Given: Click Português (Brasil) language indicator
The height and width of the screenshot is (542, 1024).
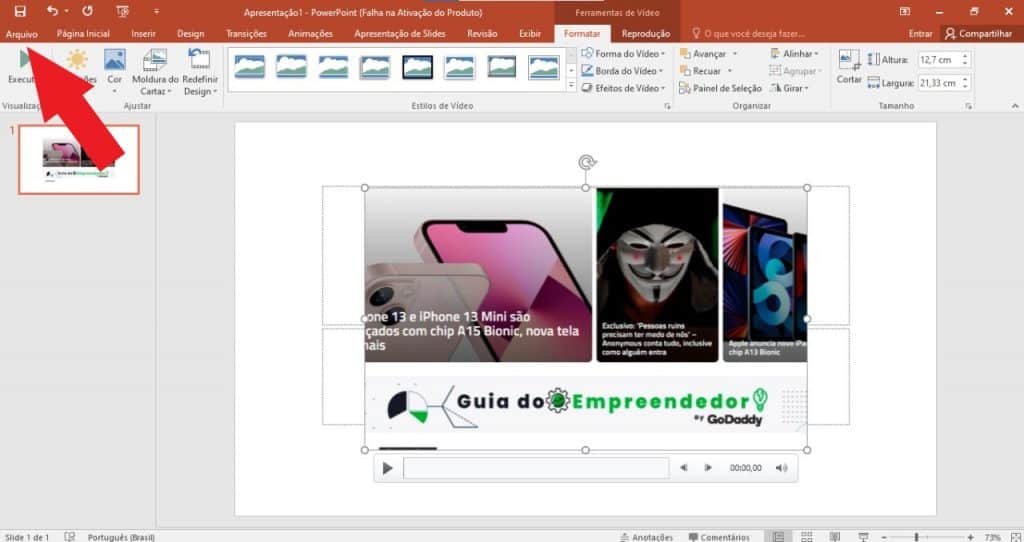Looking at the screenshot, I should pyautogui.click(x=121, y=537).
